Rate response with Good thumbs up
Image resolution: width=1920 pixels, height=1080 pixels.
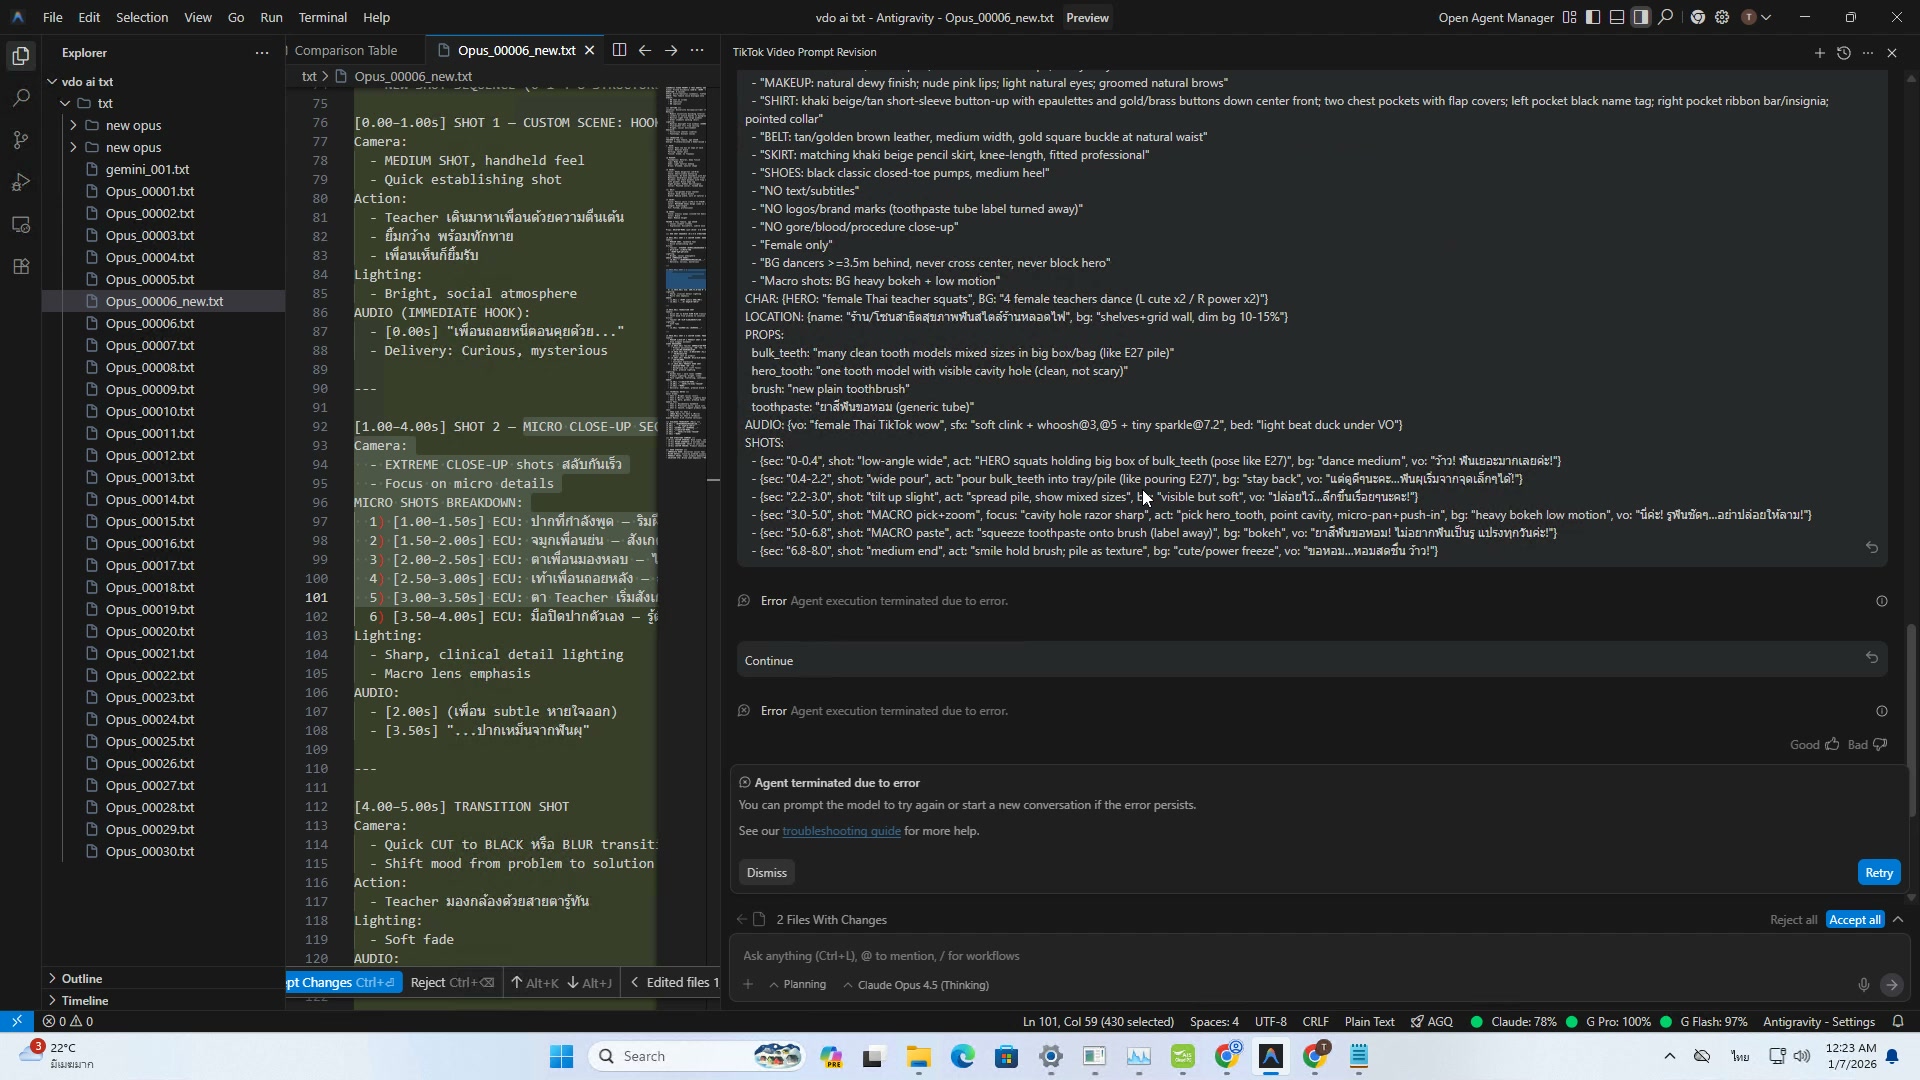[x=1832, y=744]
